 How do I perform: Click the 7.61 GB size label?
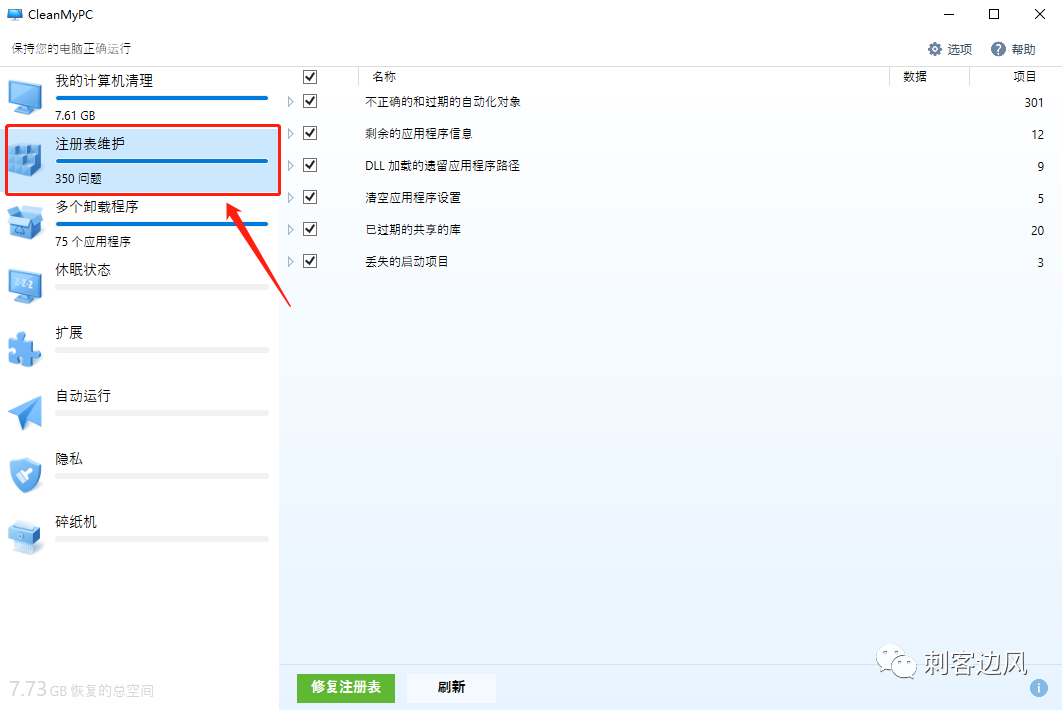coord(75,116)
